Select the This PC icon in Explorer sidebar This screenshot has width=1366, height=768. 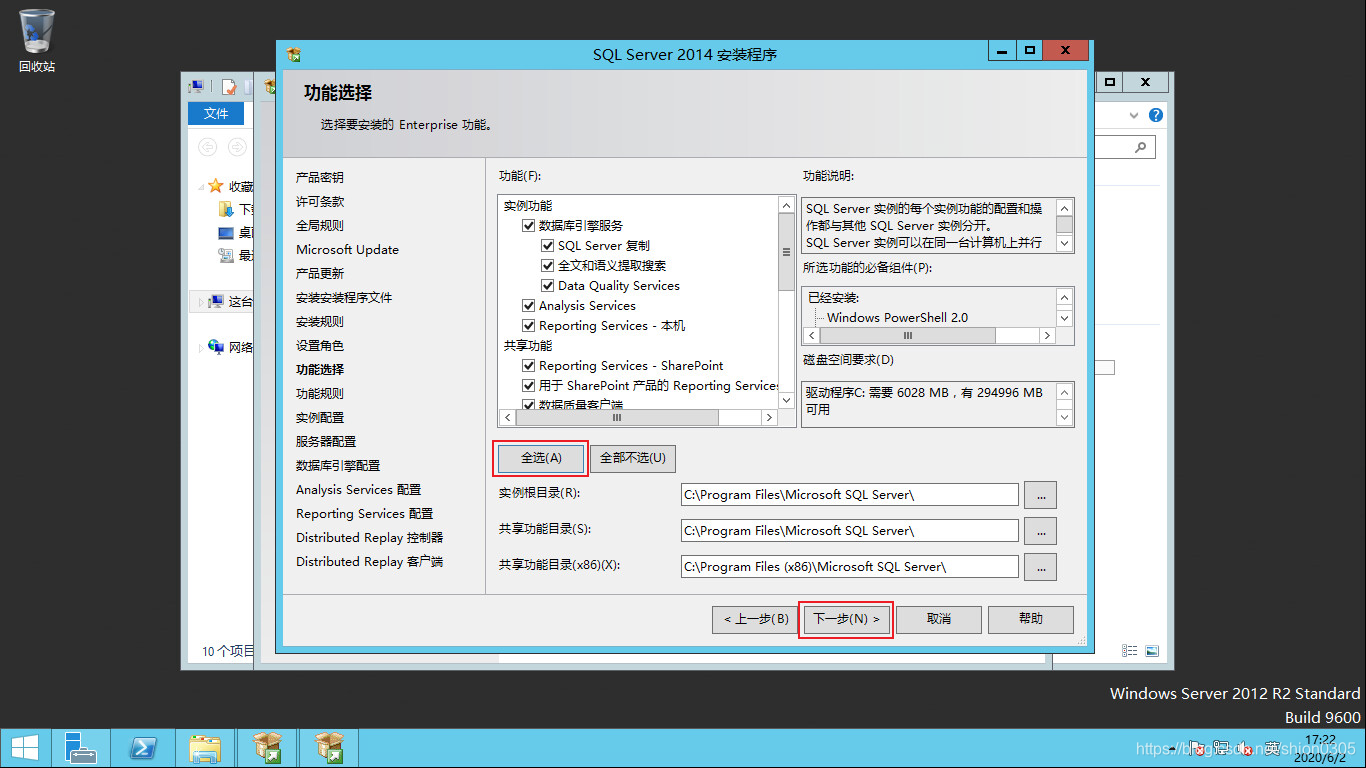coord(216,301)
